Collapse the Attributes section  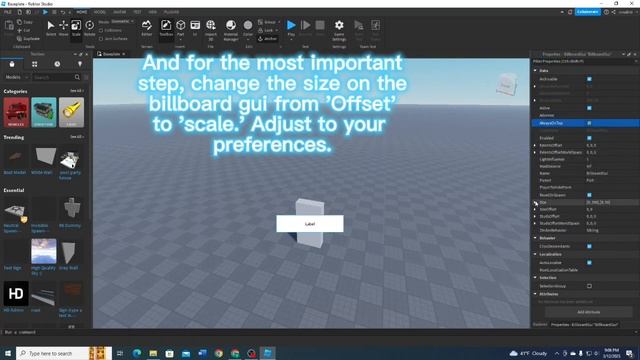click(535, 294)
